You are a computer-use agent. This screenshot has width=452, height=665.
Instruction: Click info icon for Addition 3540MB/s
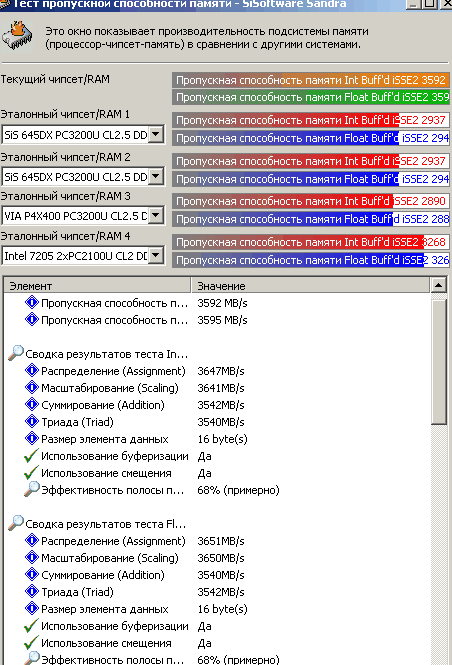(x=32, y=575)
